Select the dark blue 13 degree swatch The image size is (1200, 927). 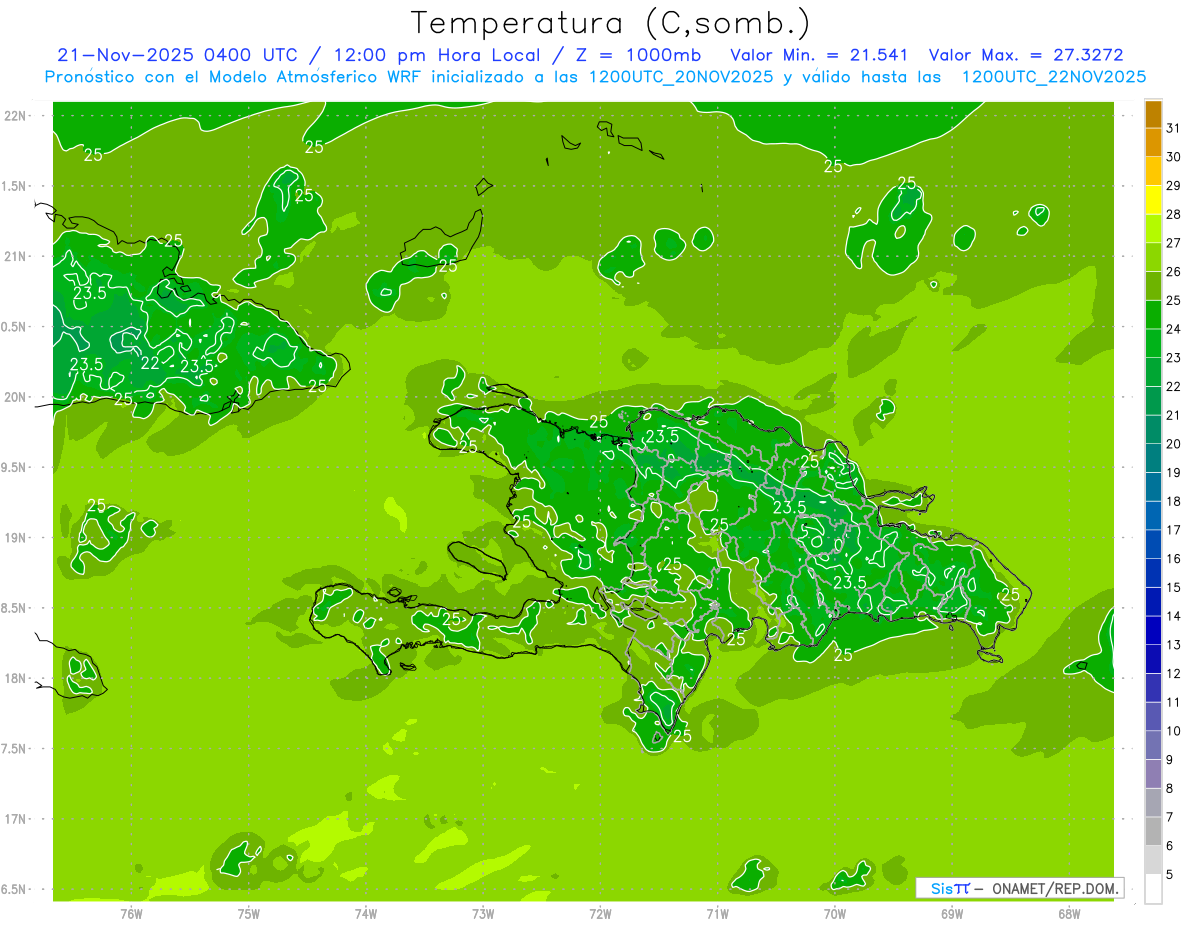[x=1153, y=630]
